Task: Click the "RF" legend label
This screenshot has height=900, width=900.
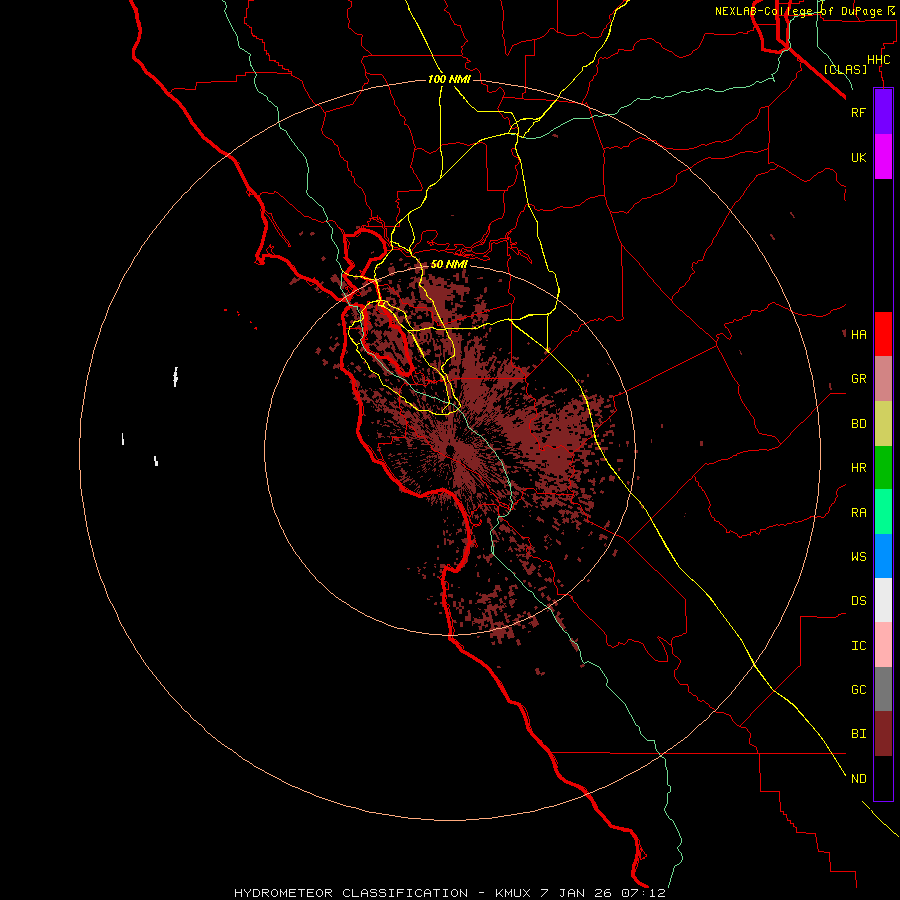Action: tap(858, 112)
